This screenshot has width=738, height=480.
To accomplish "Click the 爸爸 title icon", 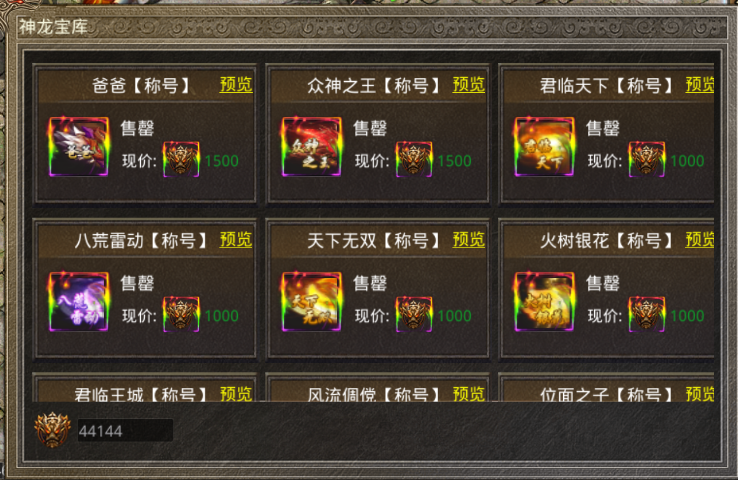I will point(79,147).
